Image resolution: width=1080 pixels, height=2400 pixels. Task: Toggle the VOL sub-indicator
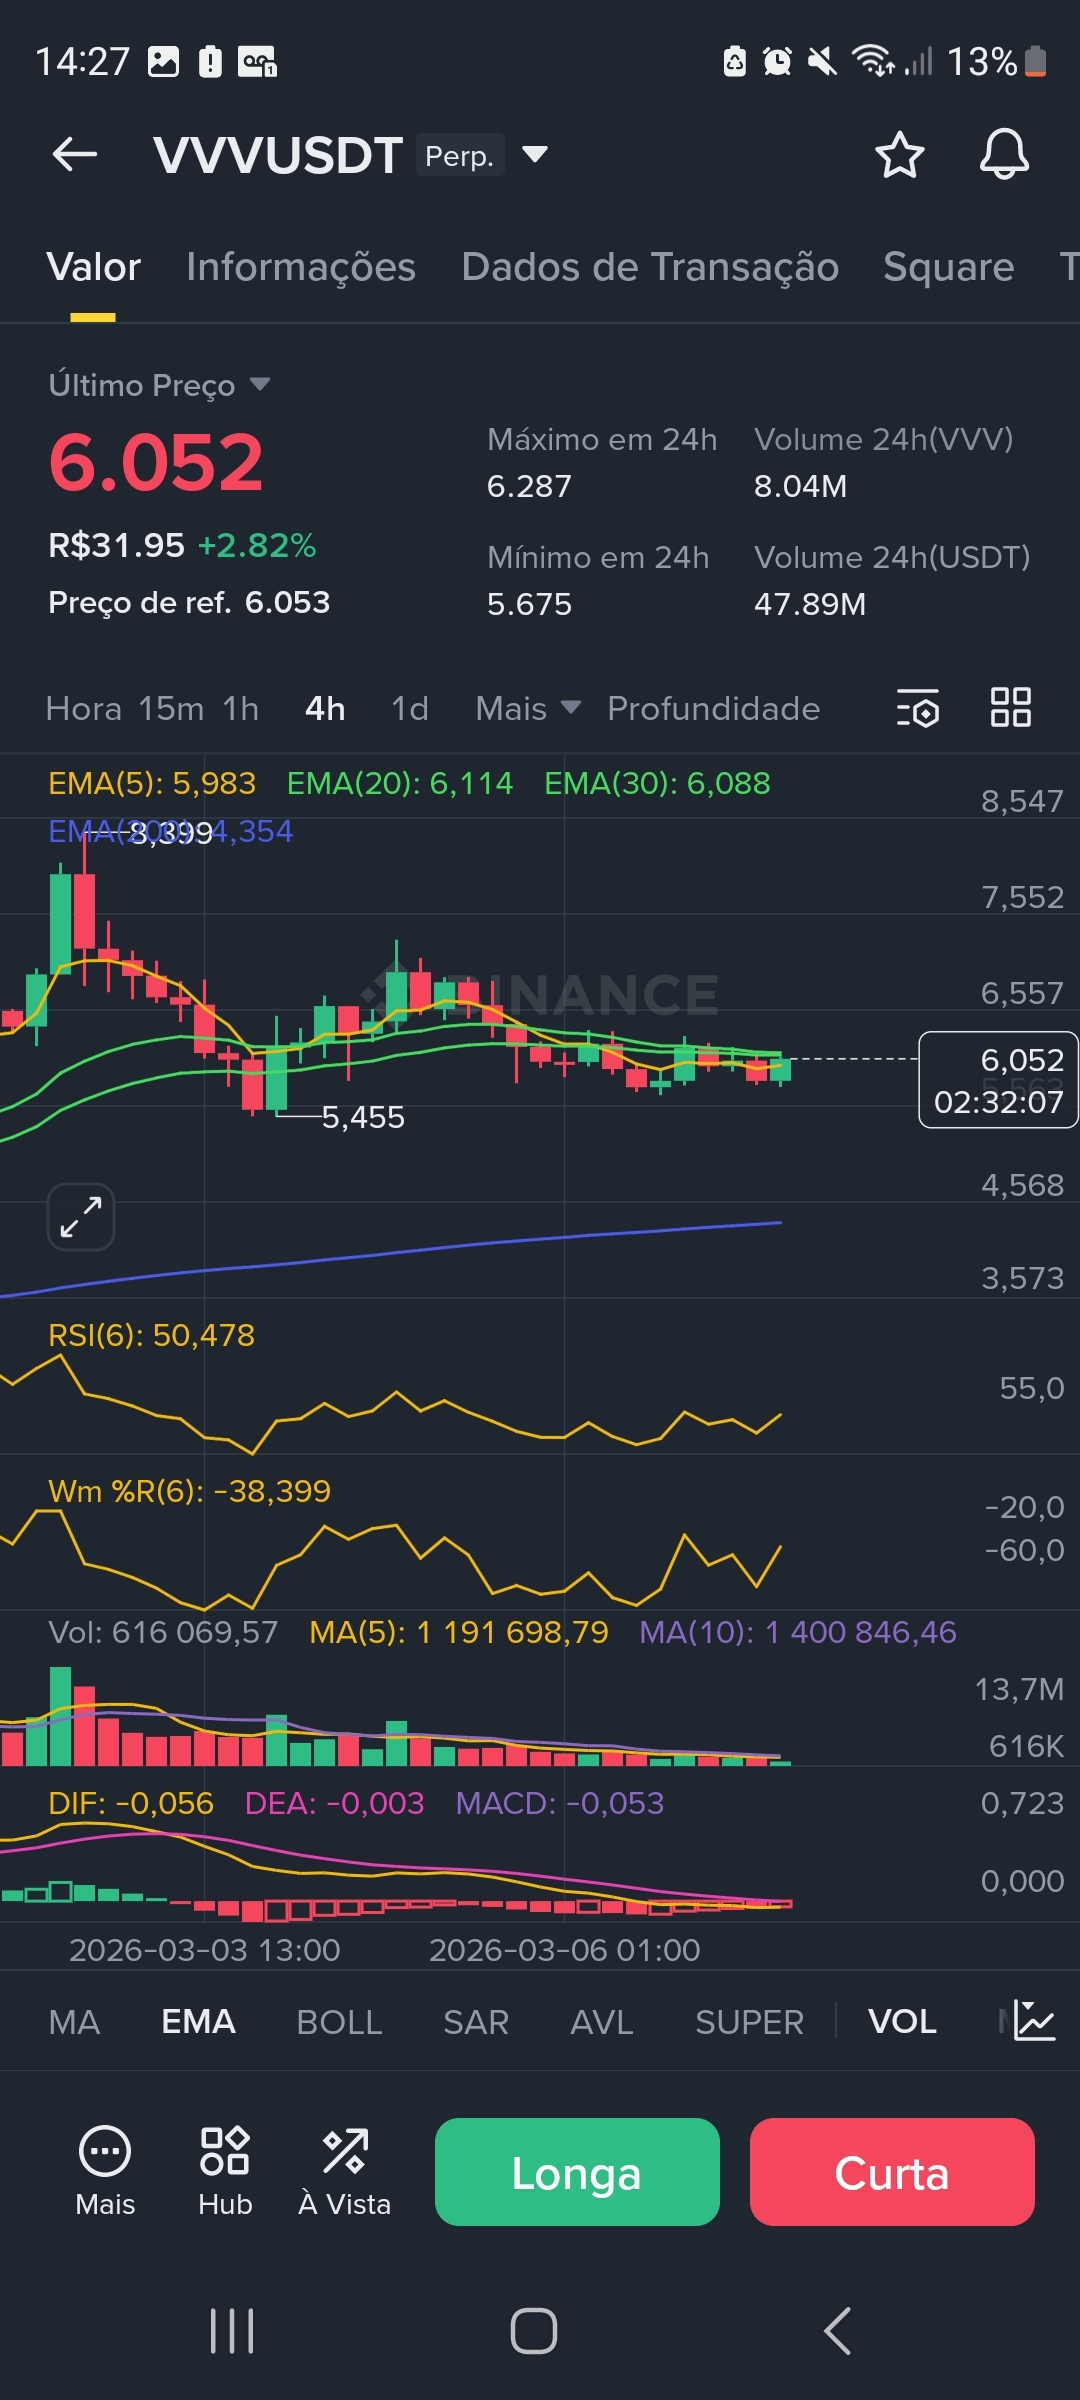click(x=902, y=2022)
